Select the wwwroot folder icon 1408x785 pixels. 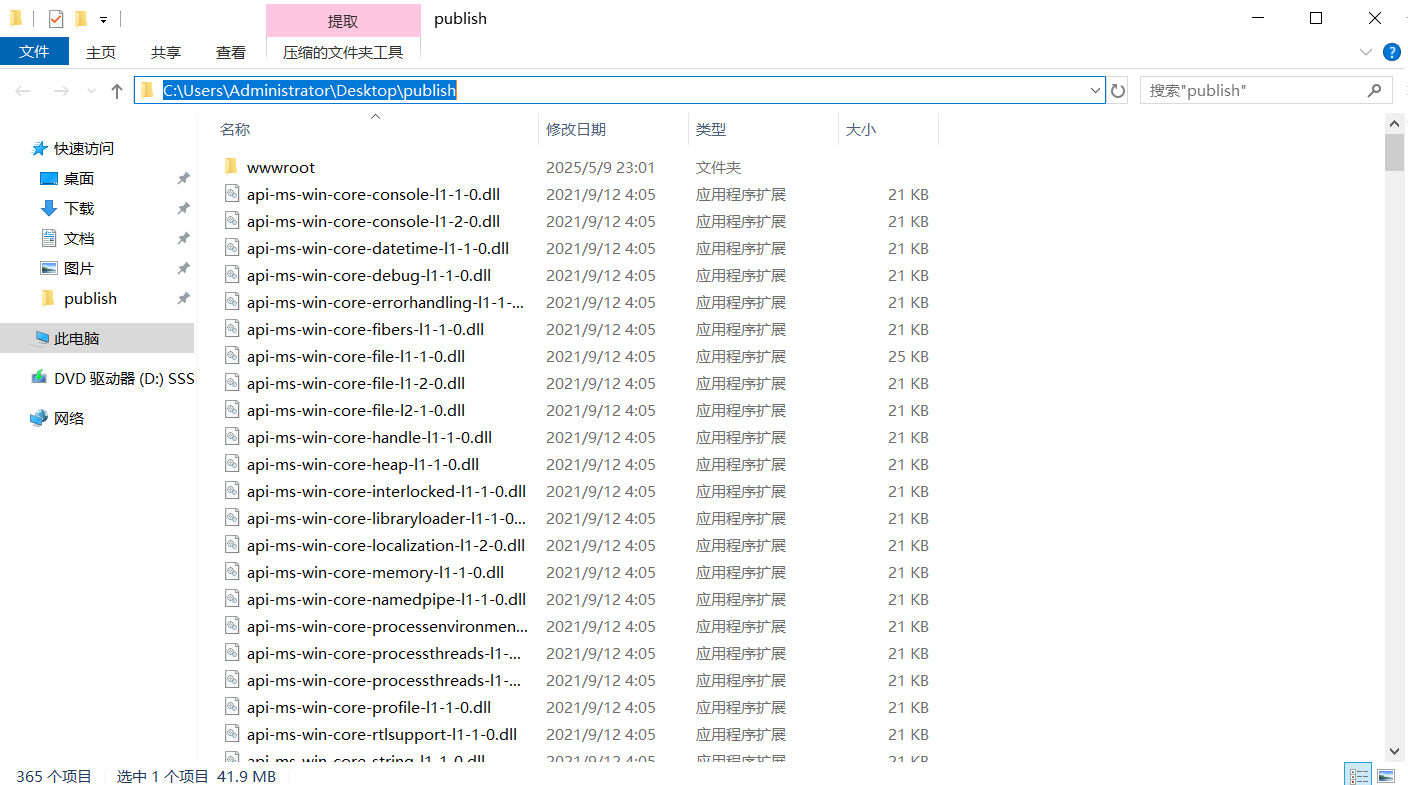pos(231,166)
